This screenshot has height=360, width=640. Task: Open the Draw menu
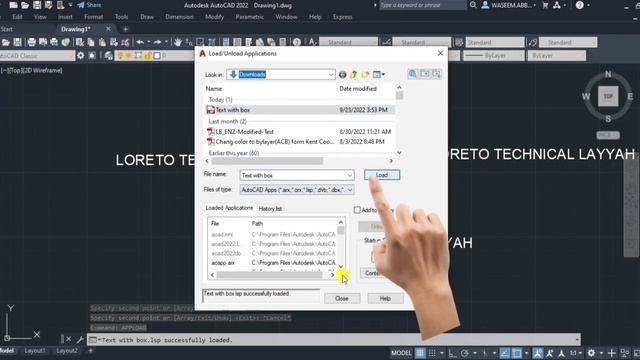[147, 17]
